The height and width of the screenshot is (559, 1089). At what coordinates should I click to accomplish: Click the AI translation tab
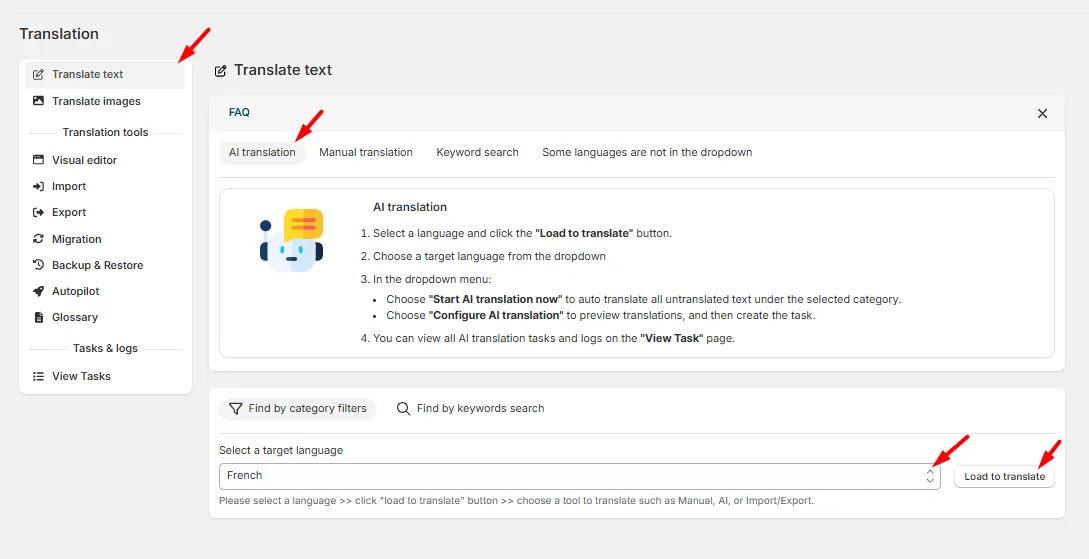(x=263, y=152)
